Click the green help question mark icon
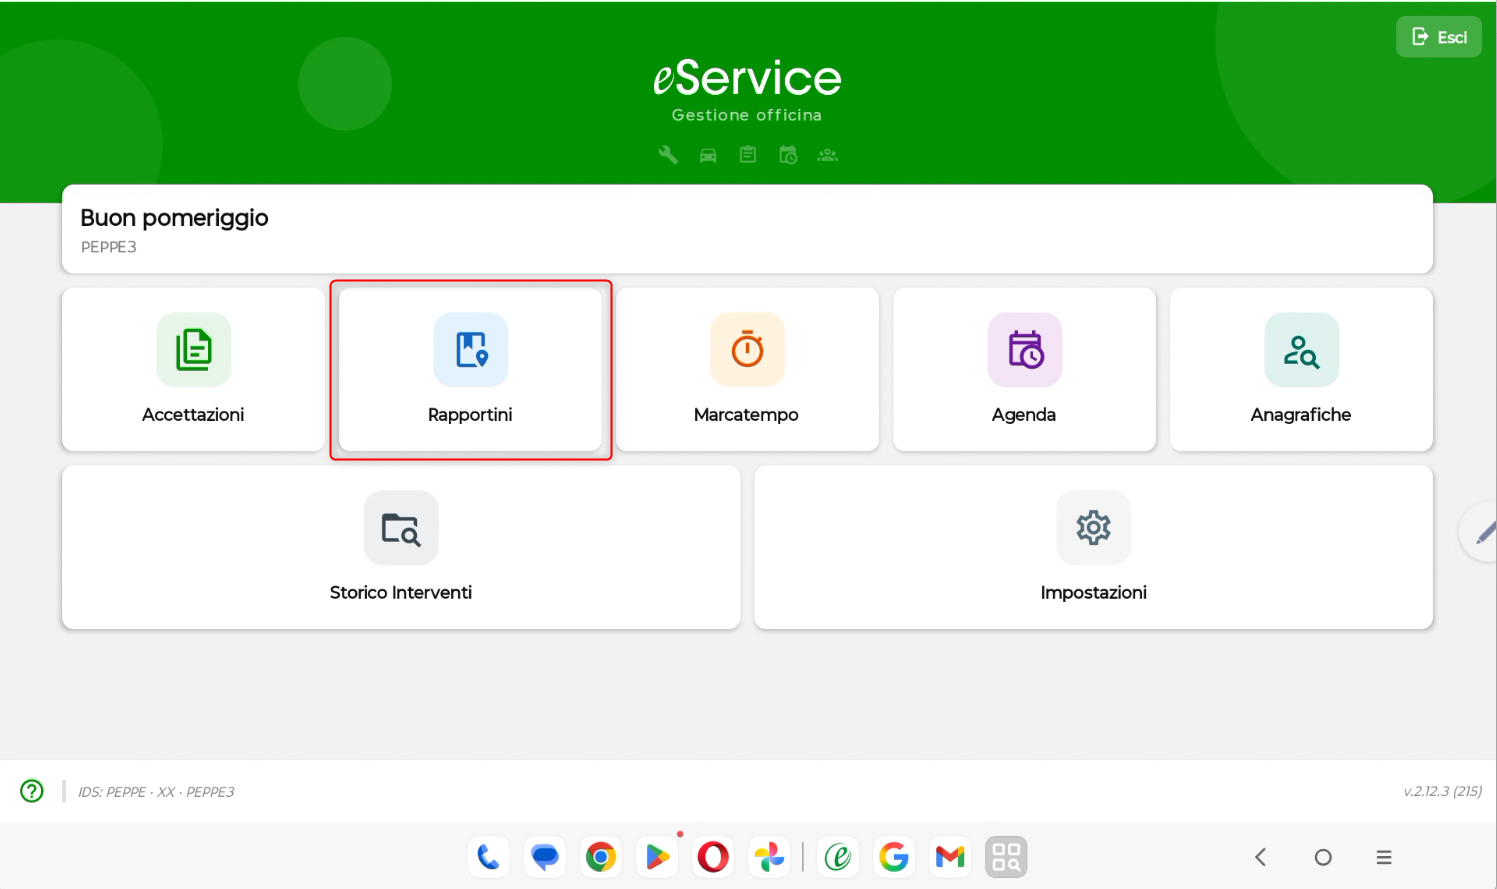 [x=32, y=791]
